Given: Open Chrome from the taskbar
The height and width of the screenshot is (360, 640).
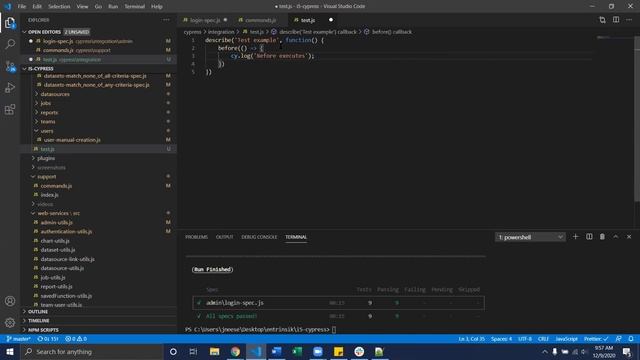Looking at the screenshot, I should (x=235, y=351).
